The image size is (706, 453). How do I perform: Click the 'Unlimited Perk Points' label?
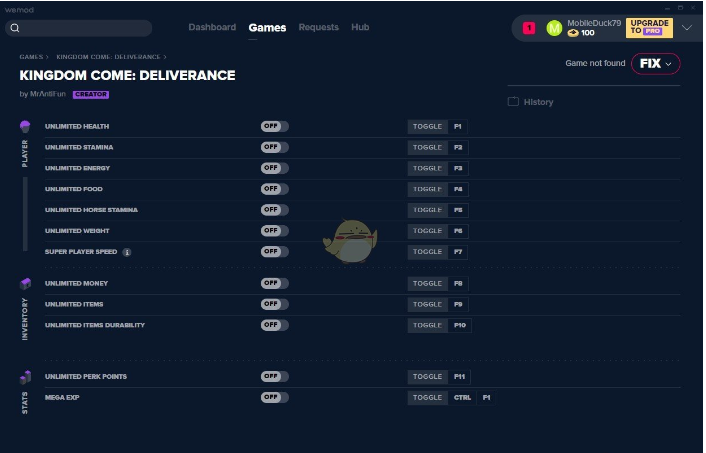(x=86, y=376)
